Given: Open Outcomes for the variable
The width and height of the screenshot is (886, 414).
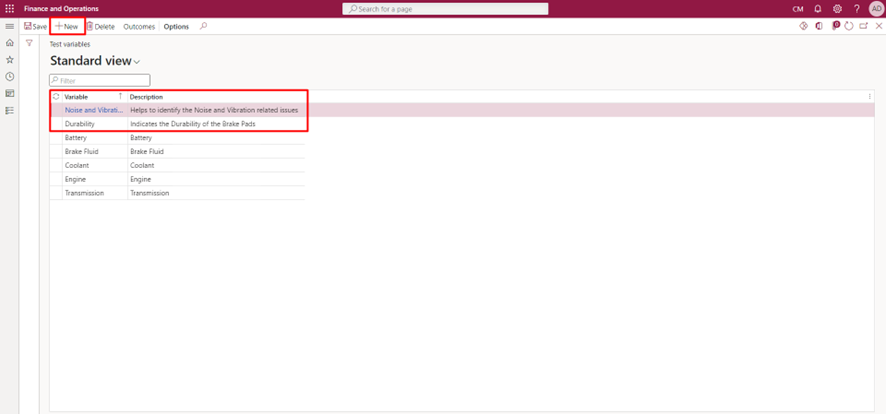Looking at the screenshot, I should (x=139, y=27).
